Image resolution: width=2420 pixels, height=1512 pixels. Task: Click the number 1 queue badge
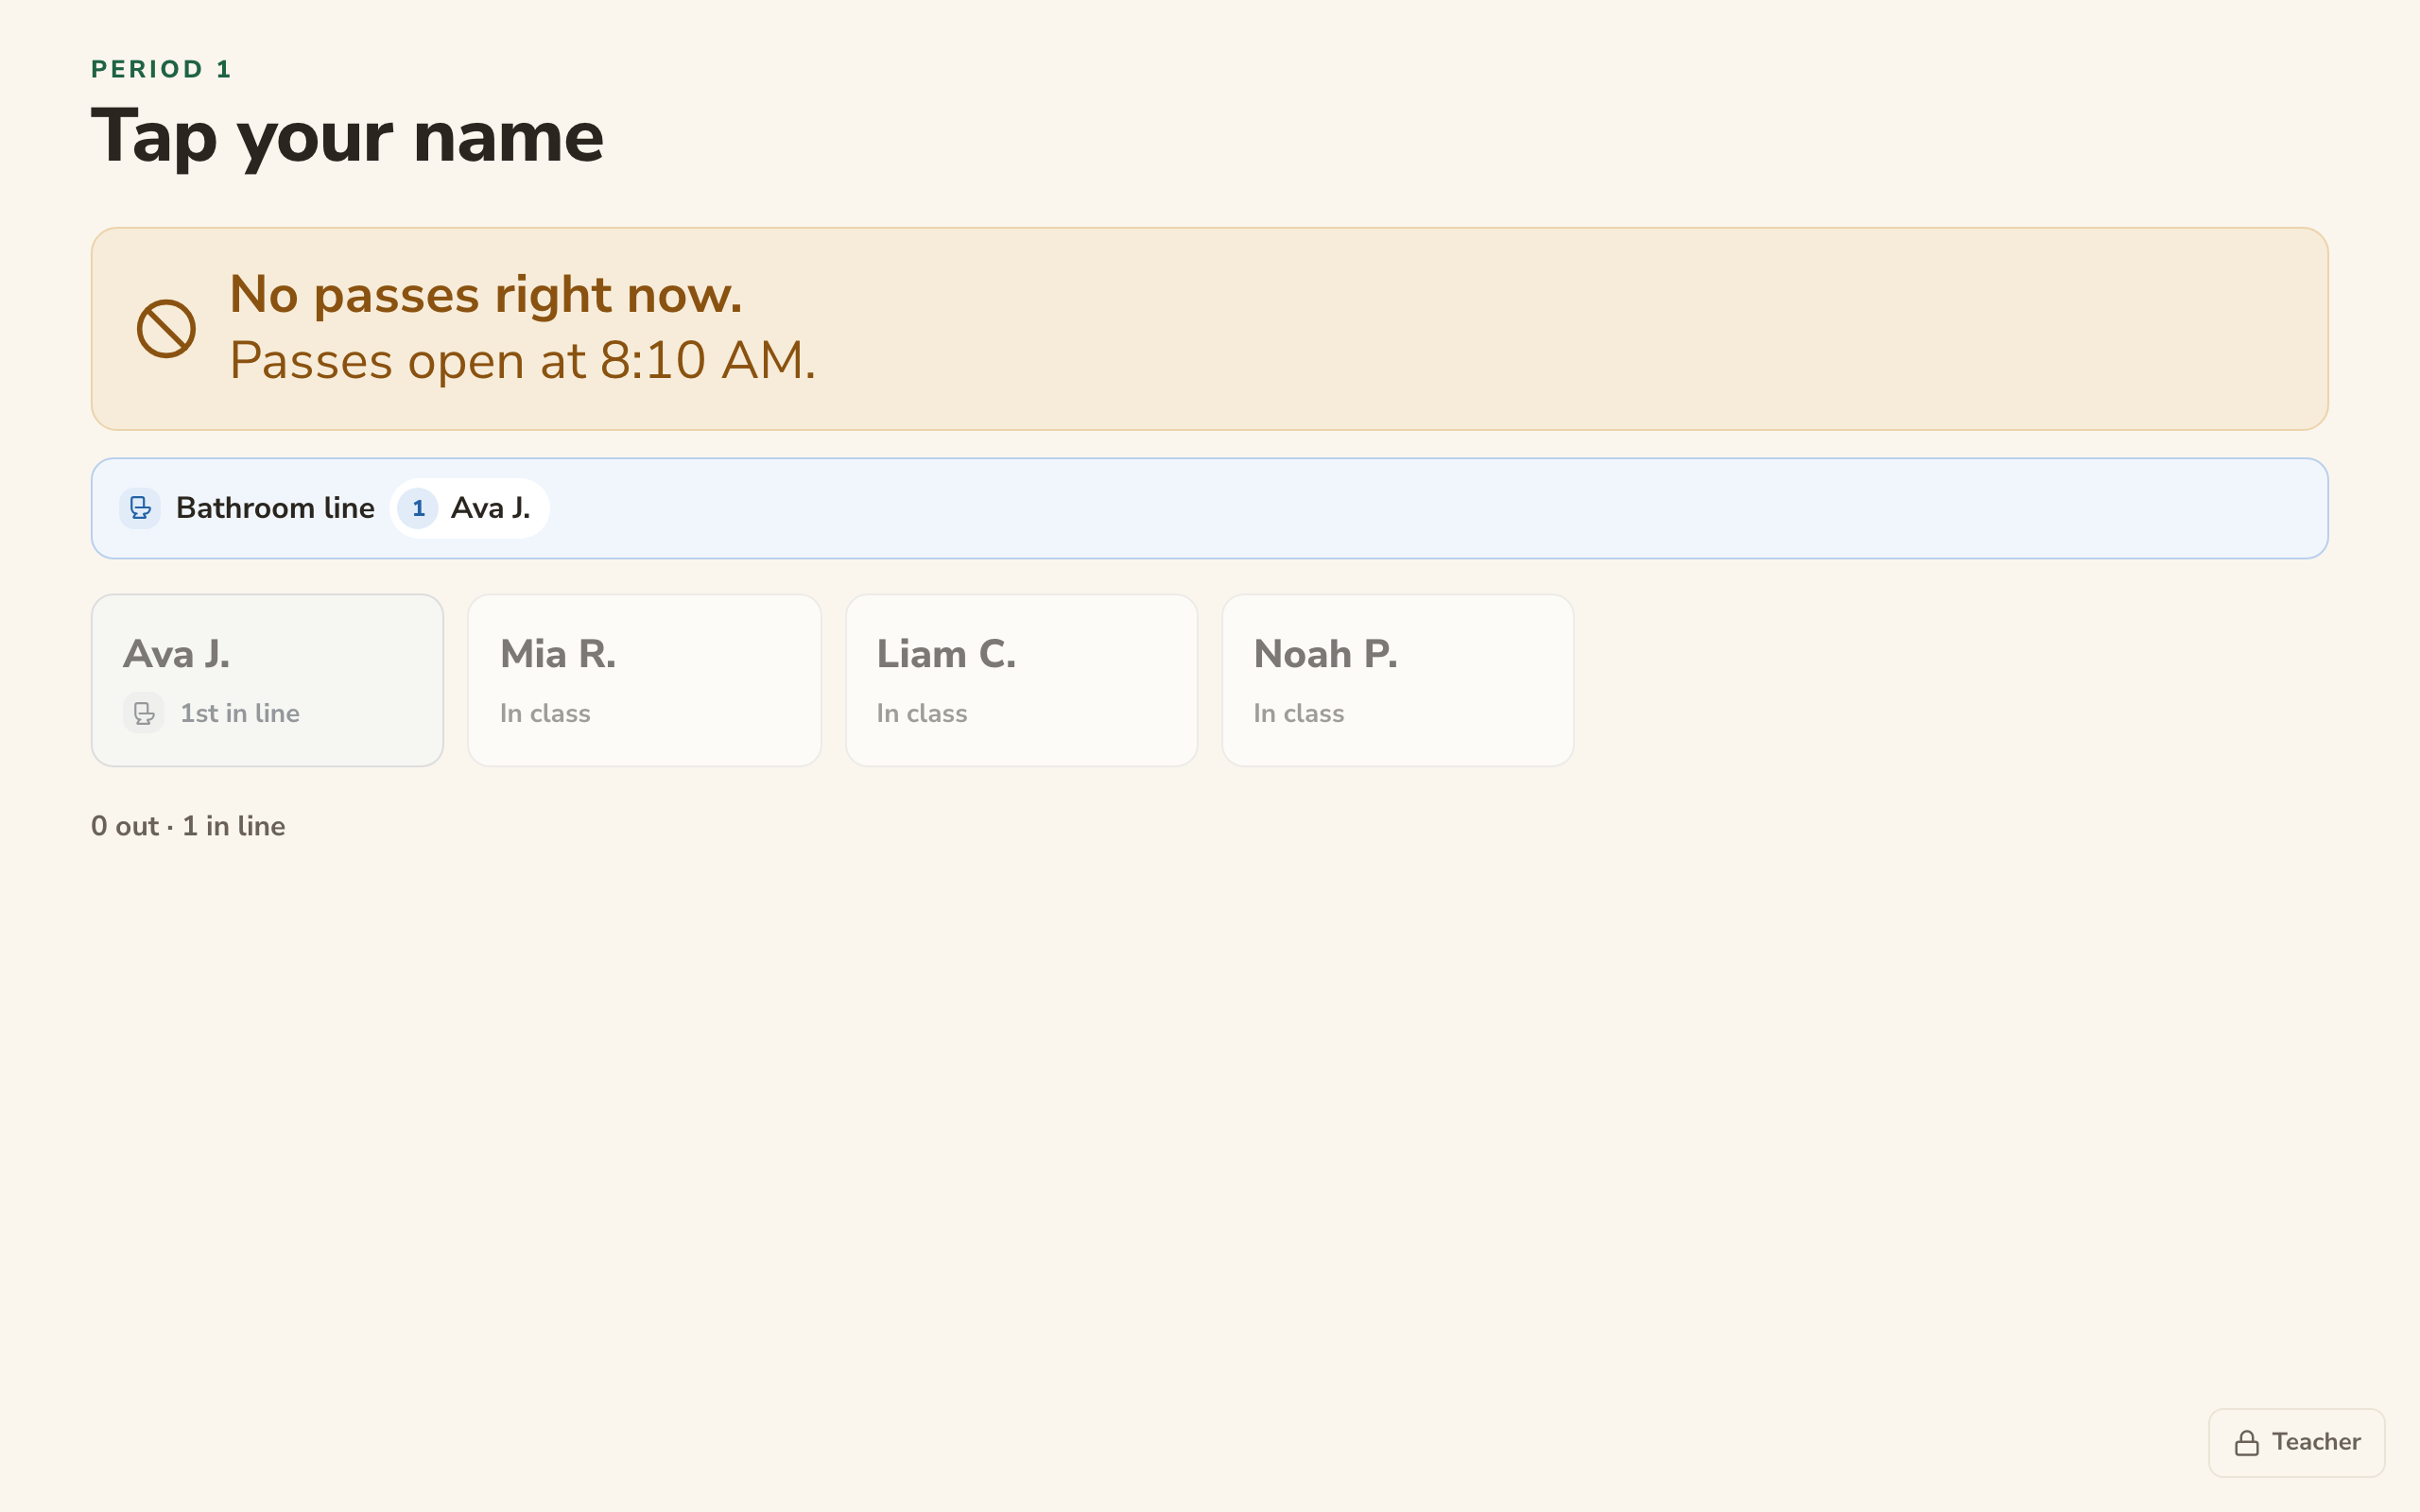click(418, 508)
